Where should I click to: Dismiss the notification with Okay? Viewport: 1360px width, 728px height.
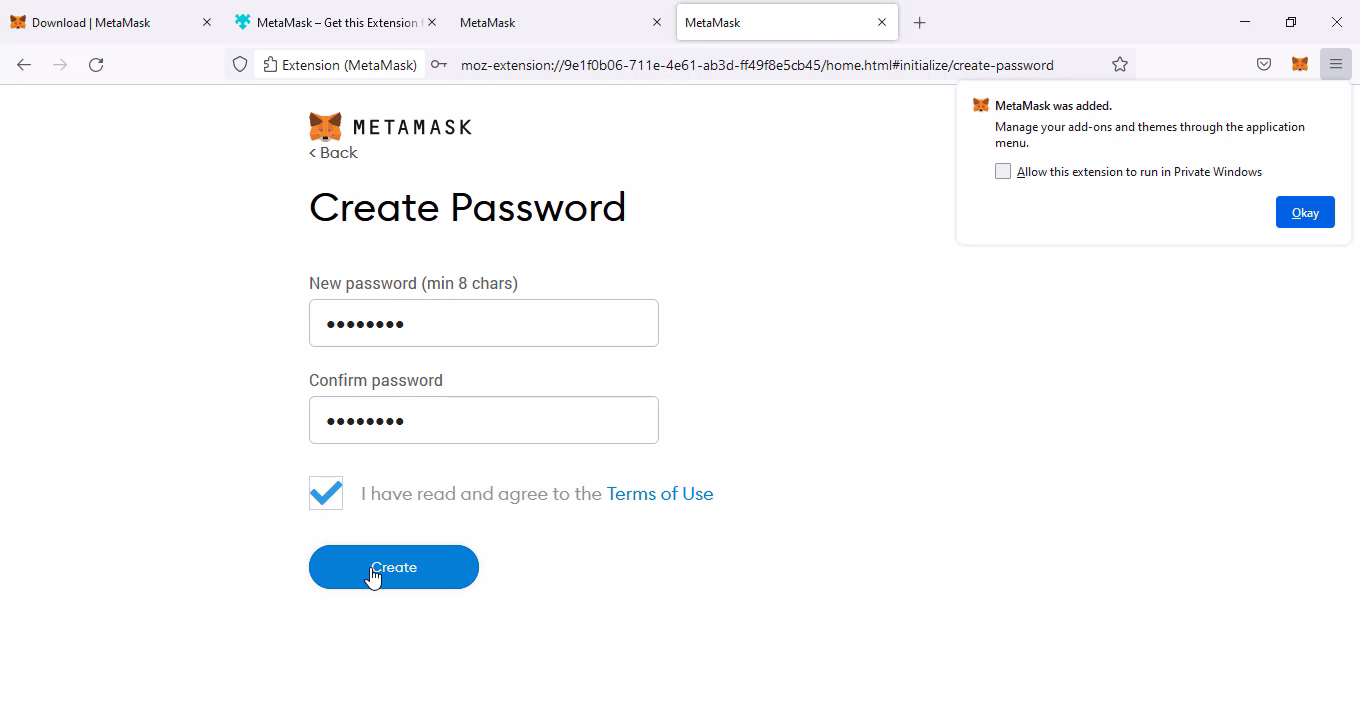1305,212
